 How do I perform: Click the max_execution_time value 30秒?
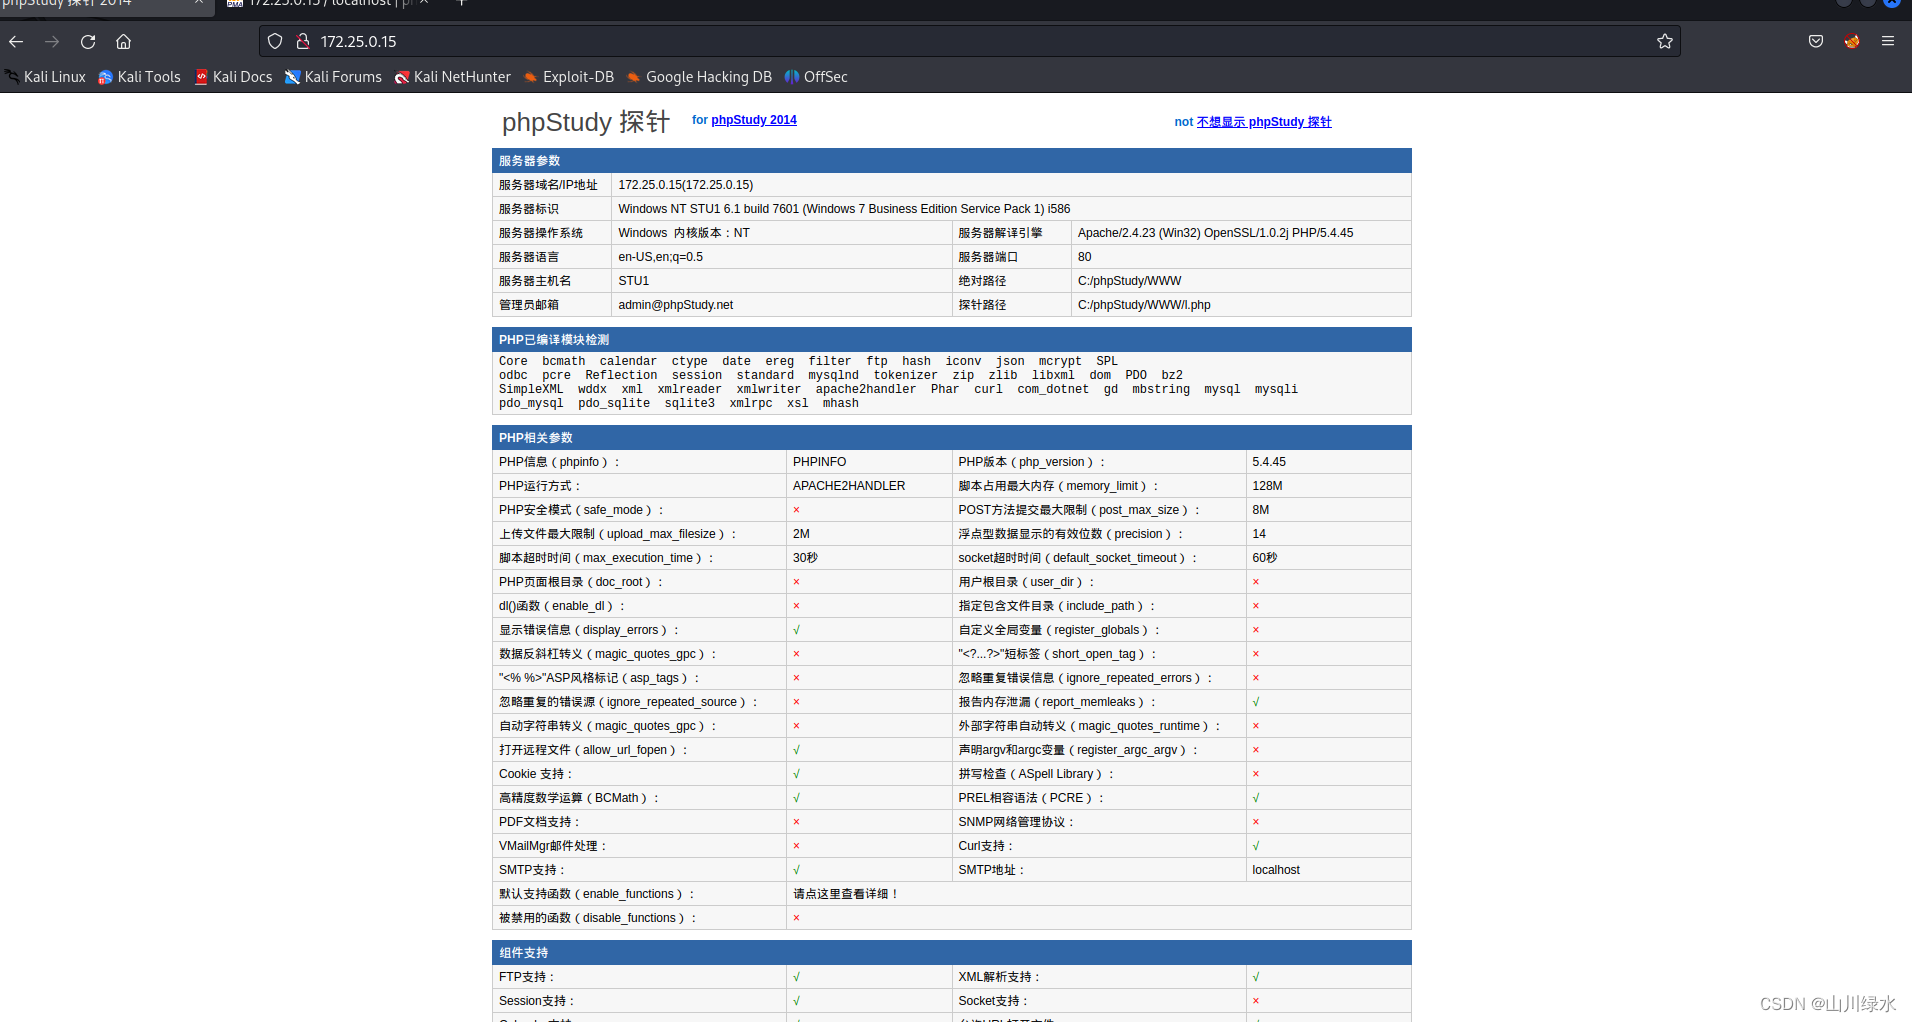[805, 558]
